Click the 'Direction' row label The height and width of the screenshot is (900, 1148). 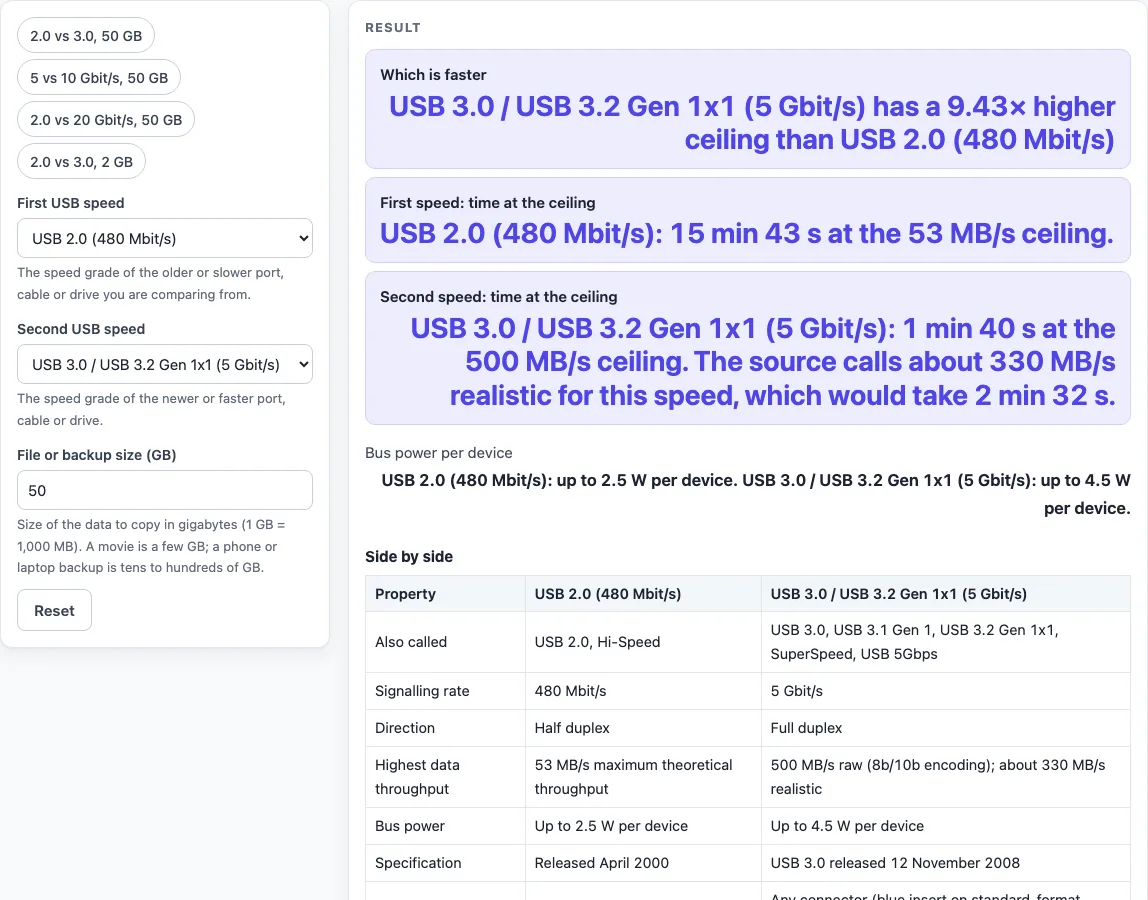point(445,728)
